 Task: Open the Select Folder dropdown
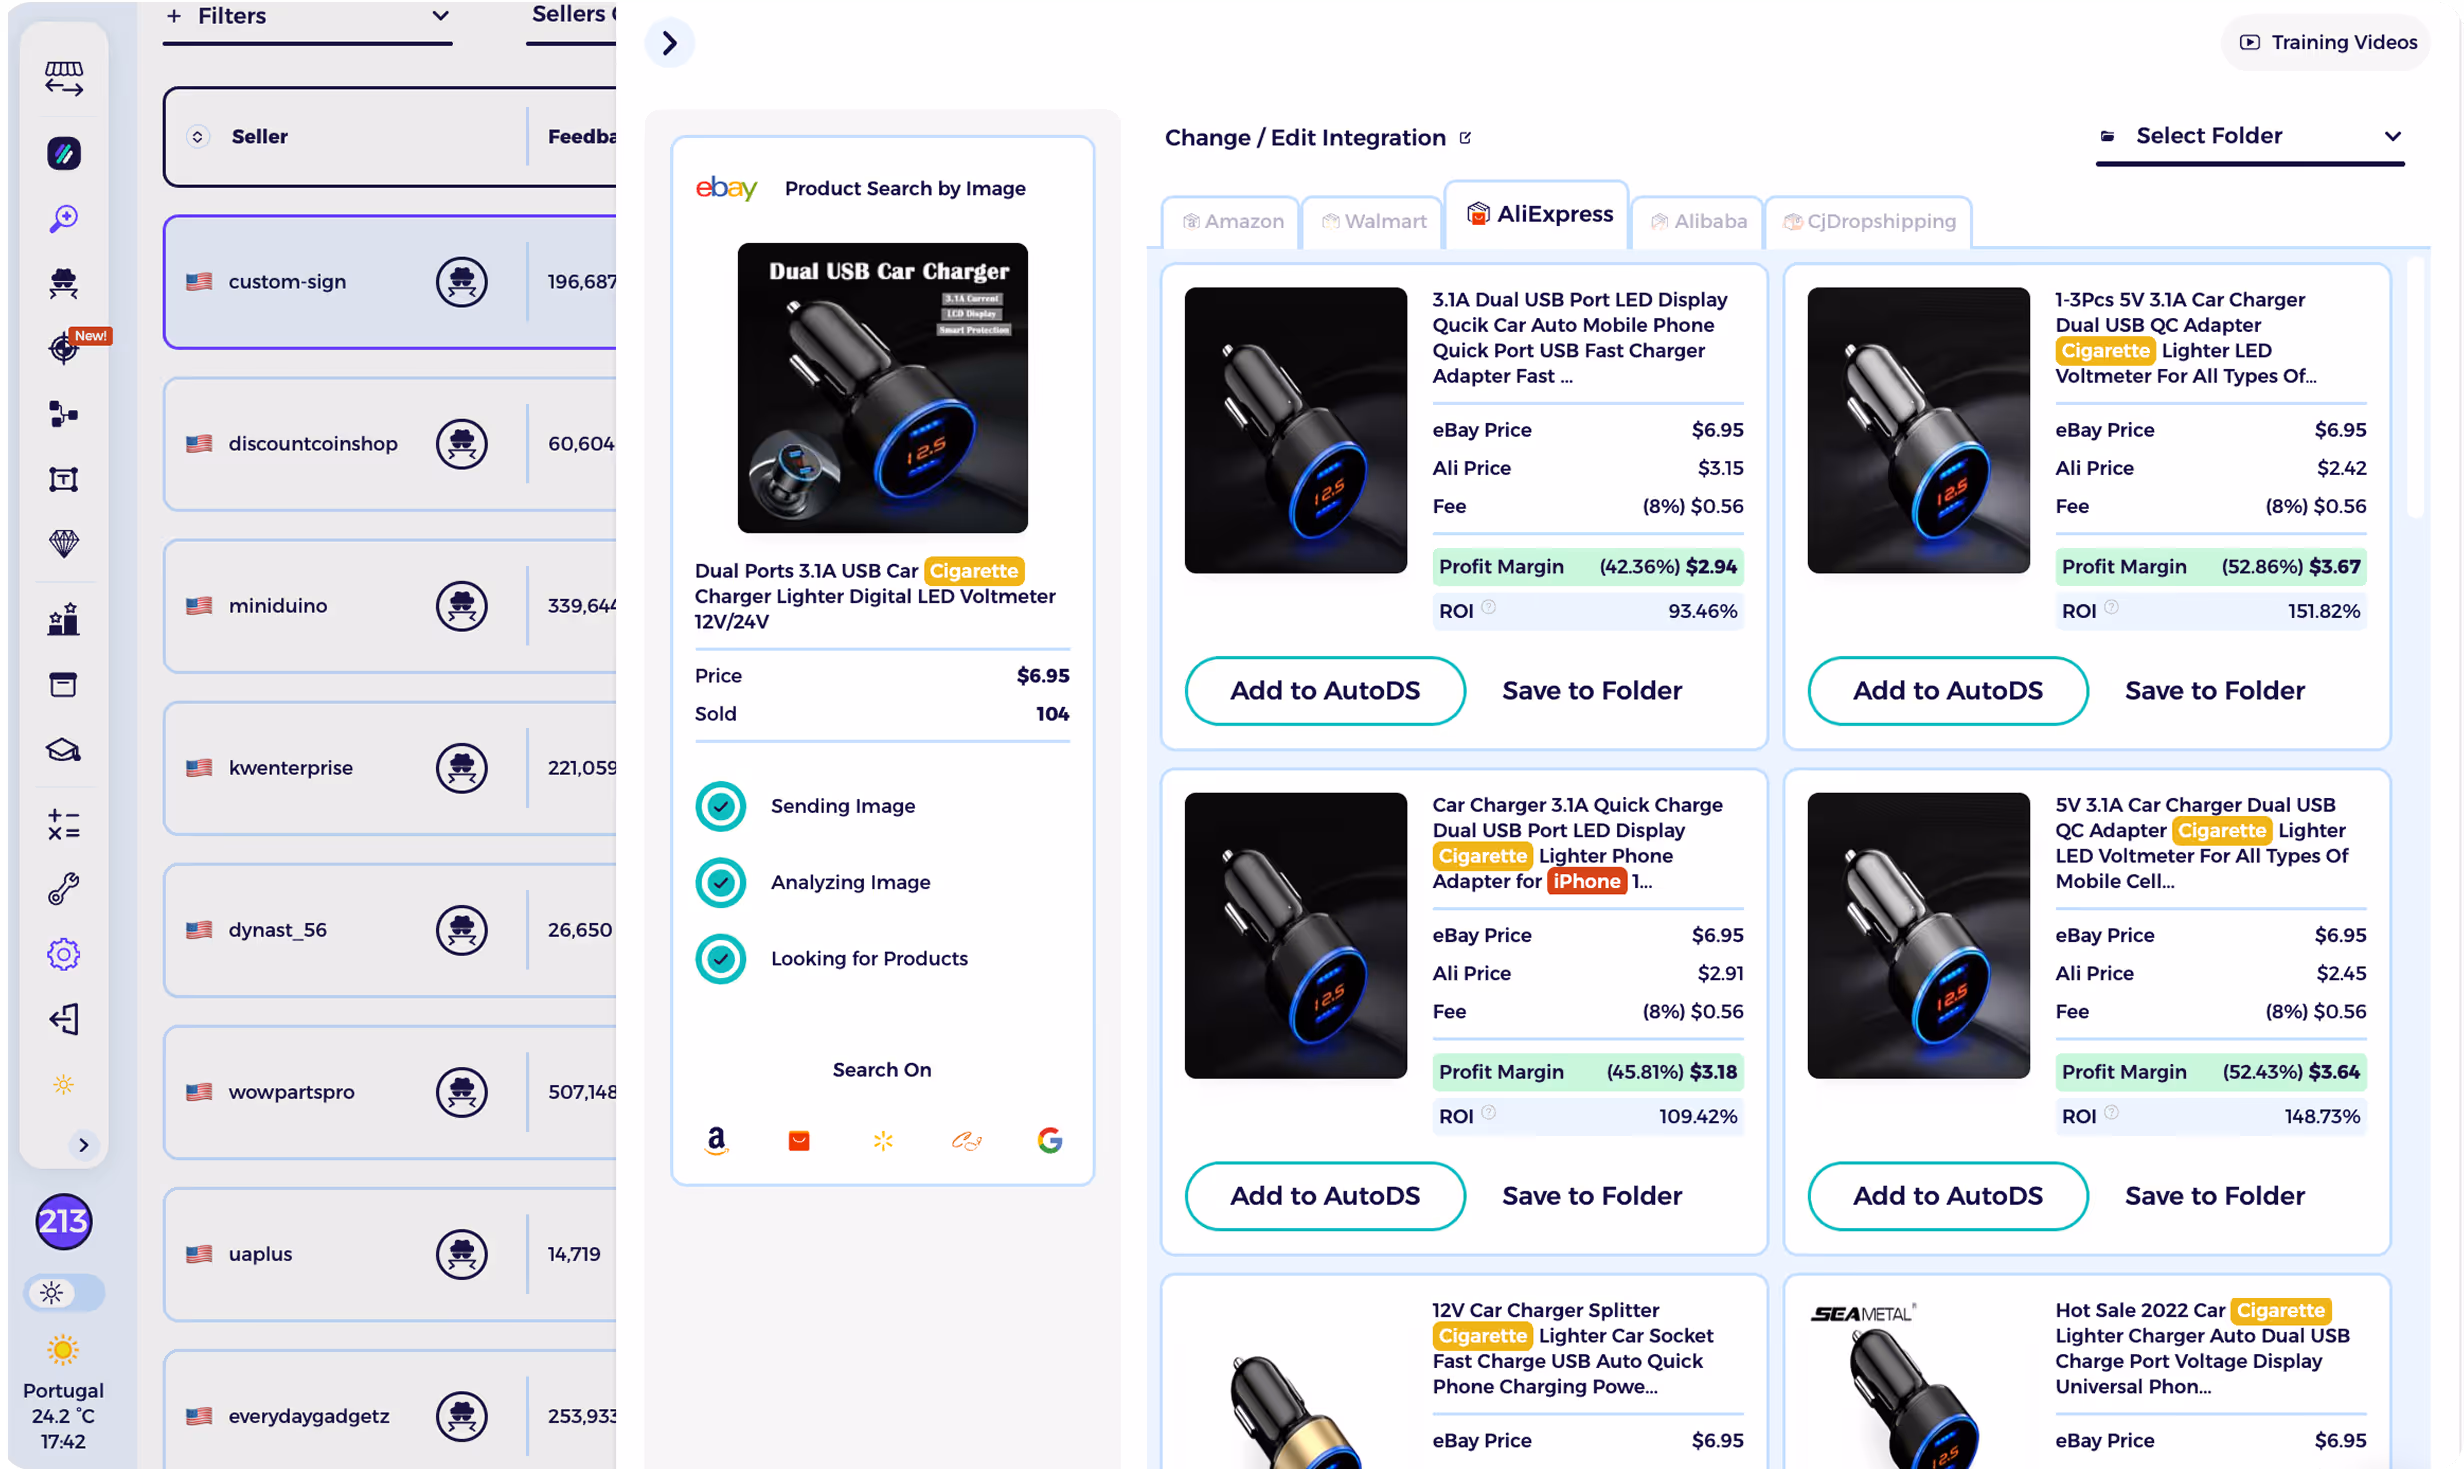pos(2249,136)
